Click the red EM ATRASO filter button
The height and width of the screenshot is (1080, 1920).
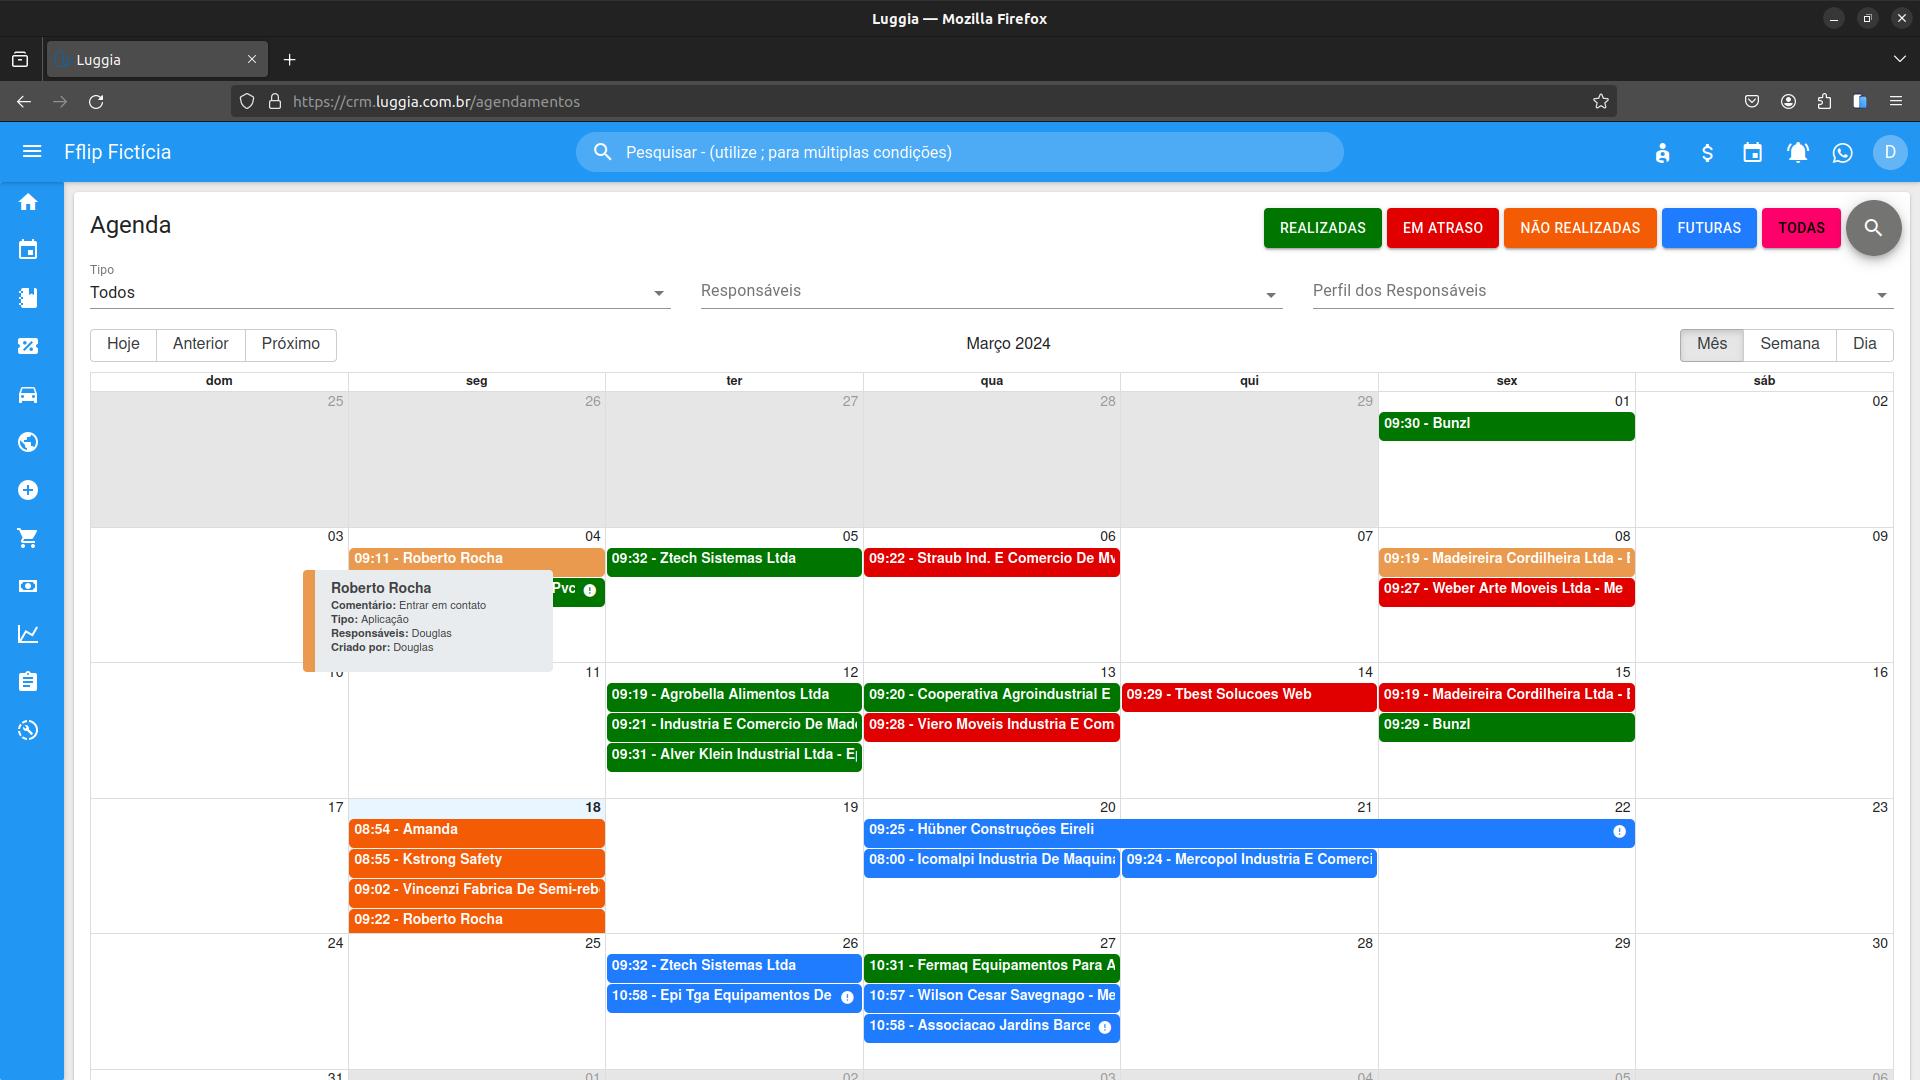(x=1442, y=228)
